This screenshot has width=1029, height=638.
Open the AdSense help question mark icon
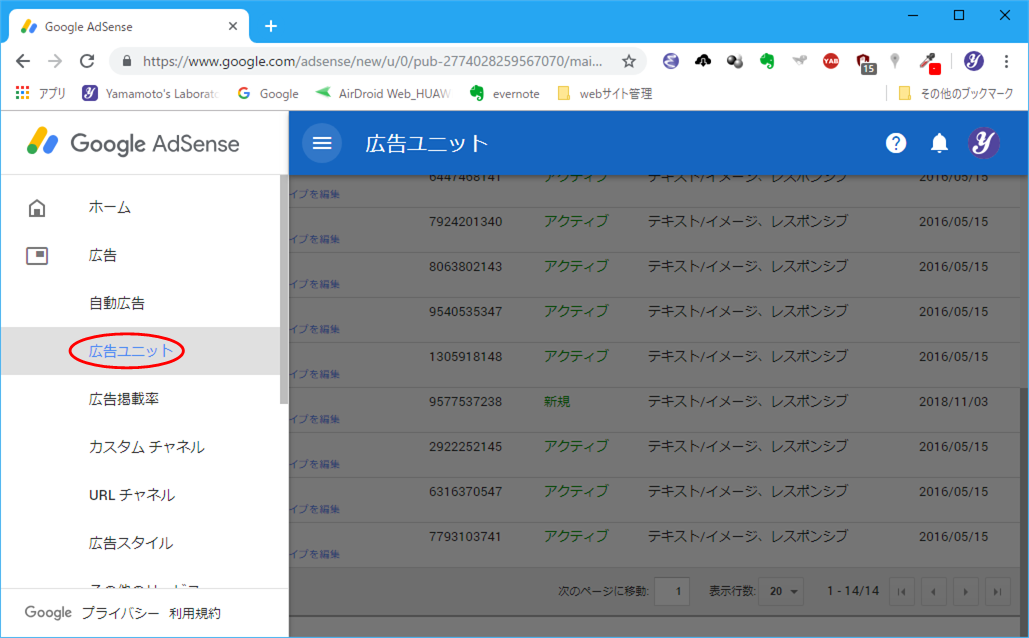[896, 143]
